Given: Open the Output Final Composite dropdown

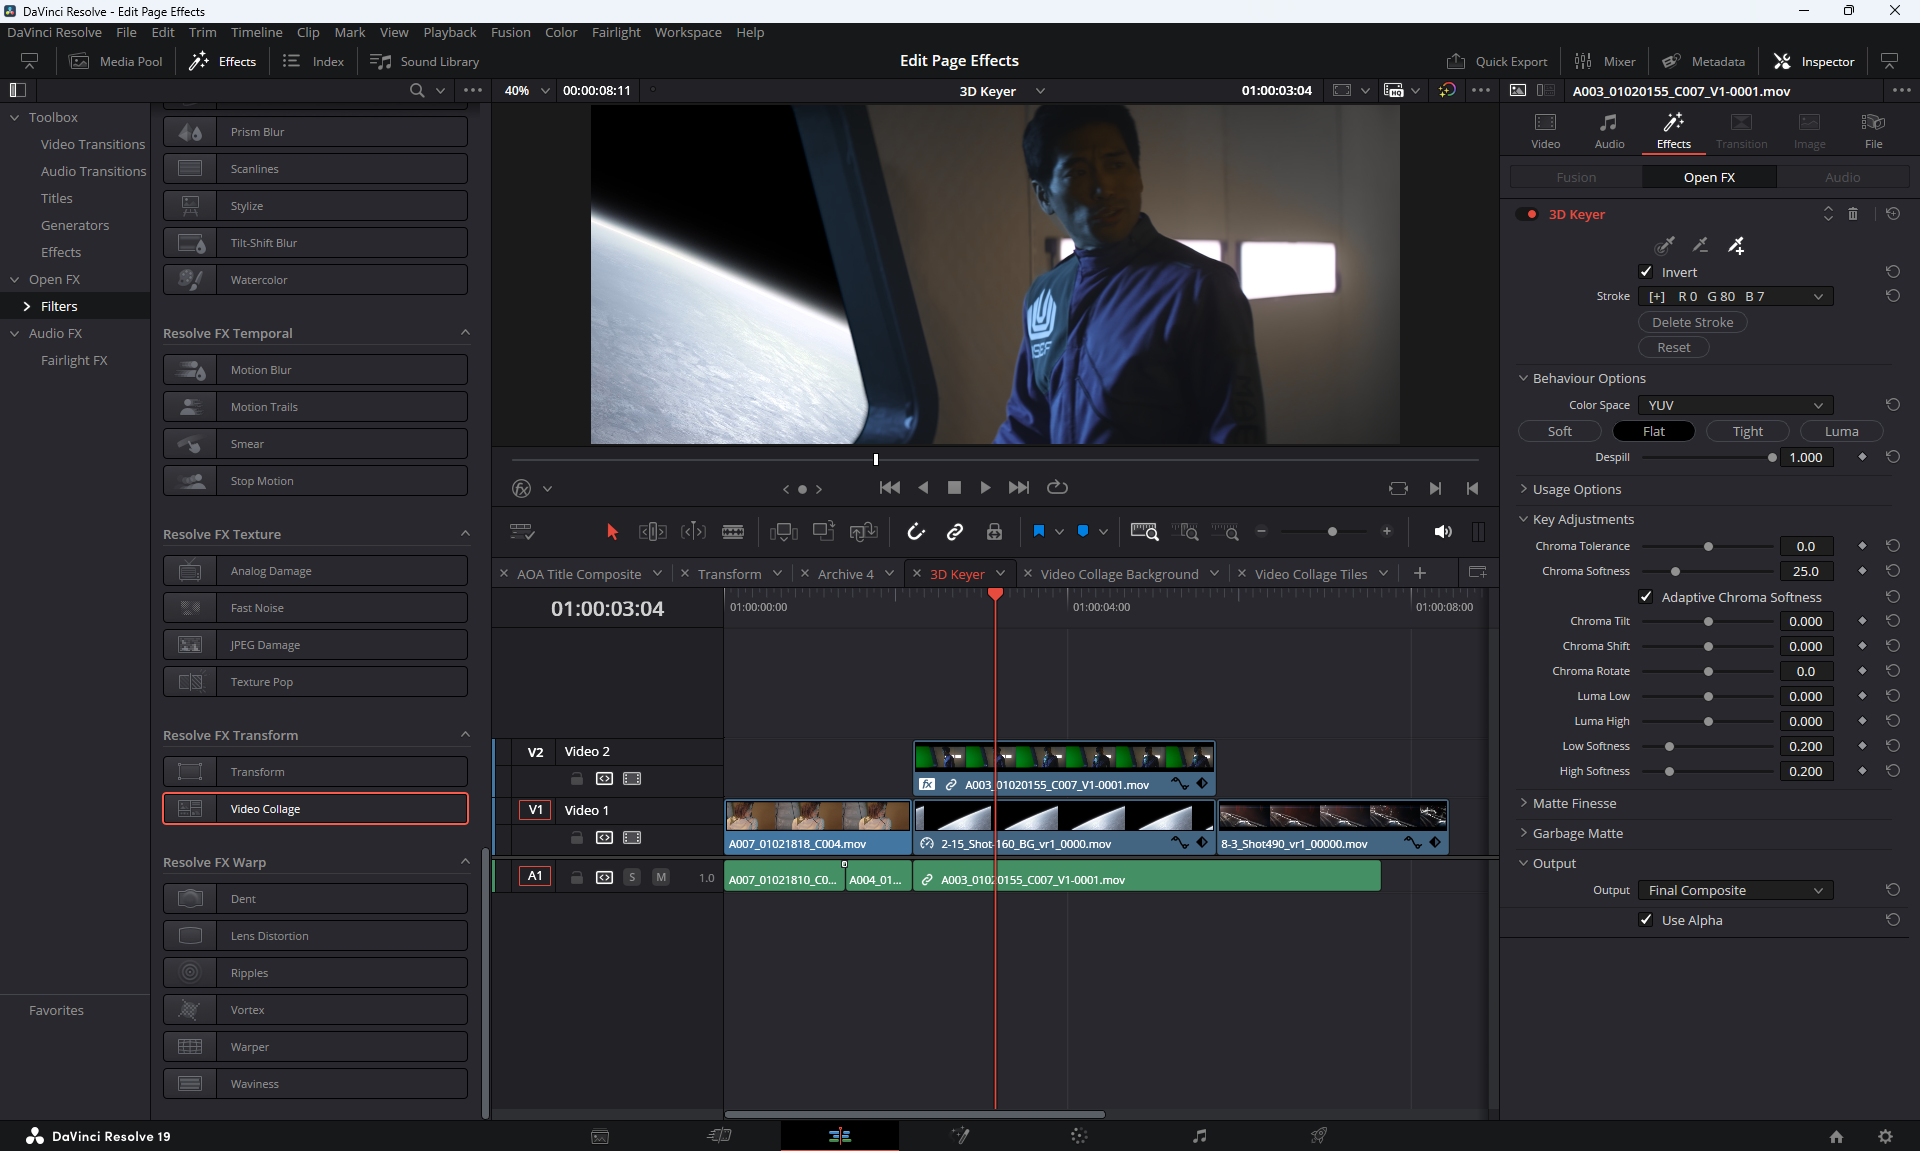Looking at the screenshot, I should [1735, 890].
